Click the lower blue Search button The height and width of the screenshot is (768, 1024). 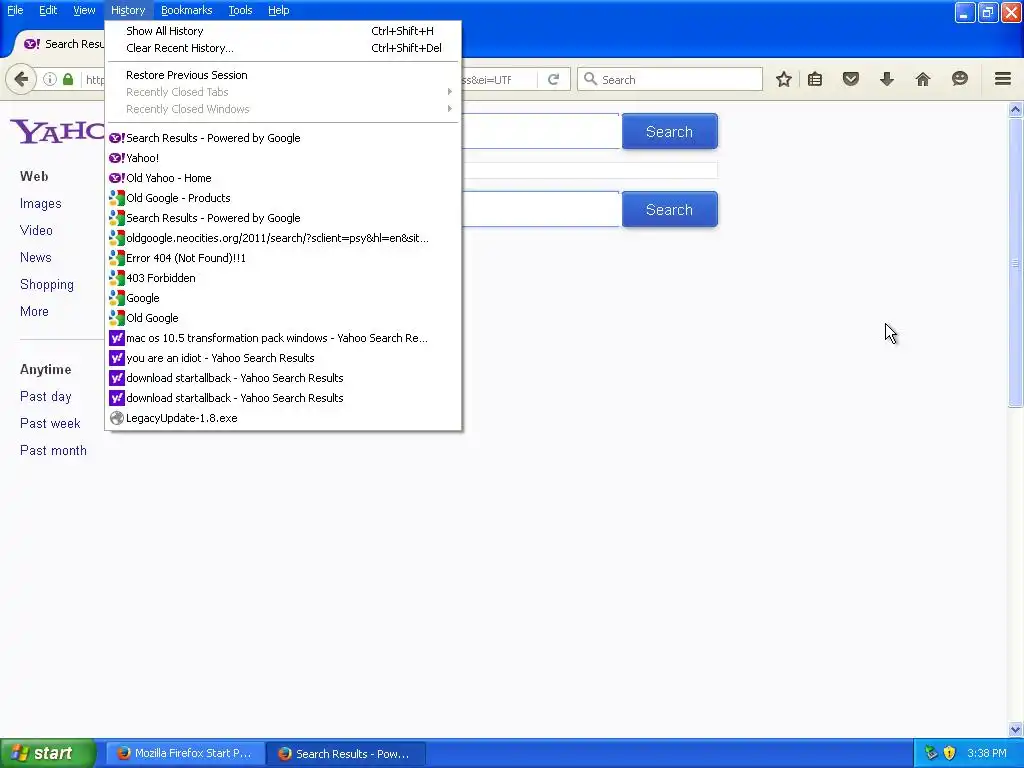pos(669,210)
